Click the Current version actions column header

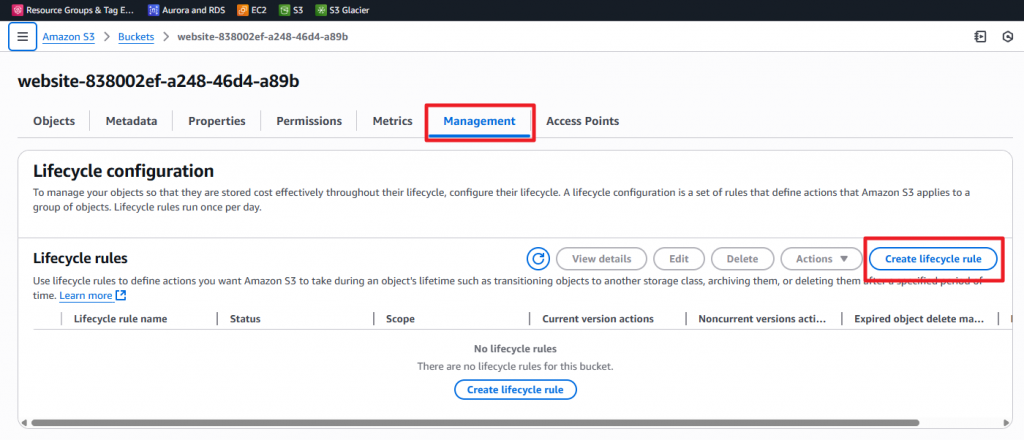point(598,319)
